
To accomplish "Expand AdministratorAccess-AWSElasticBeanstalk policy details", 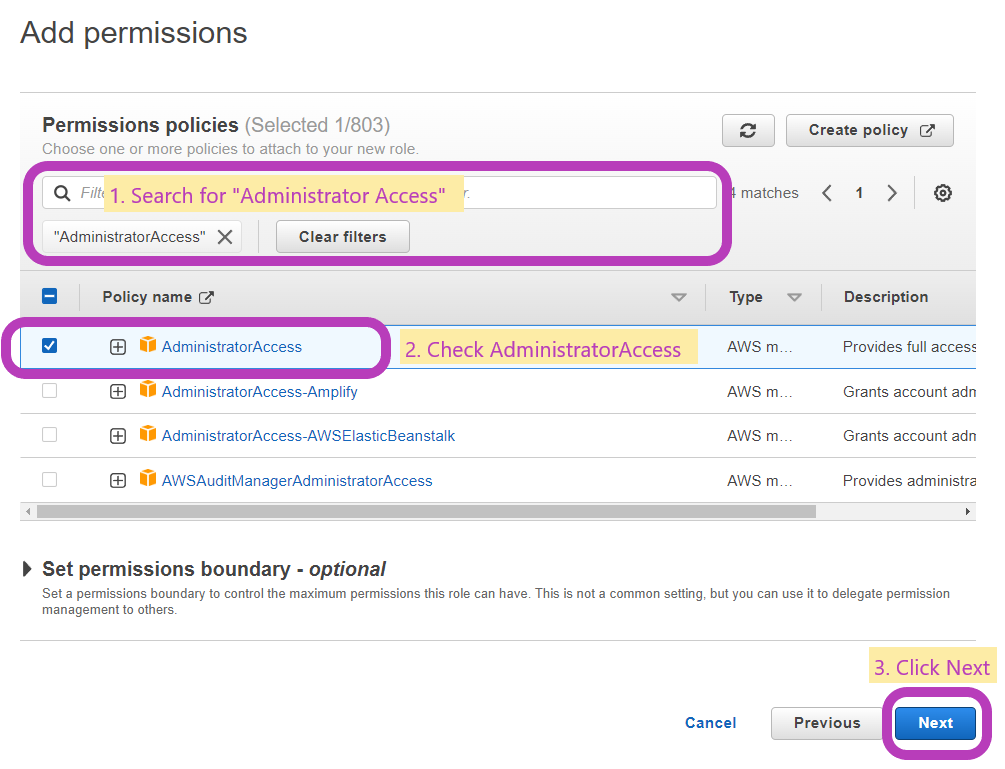I will point(117,435).
